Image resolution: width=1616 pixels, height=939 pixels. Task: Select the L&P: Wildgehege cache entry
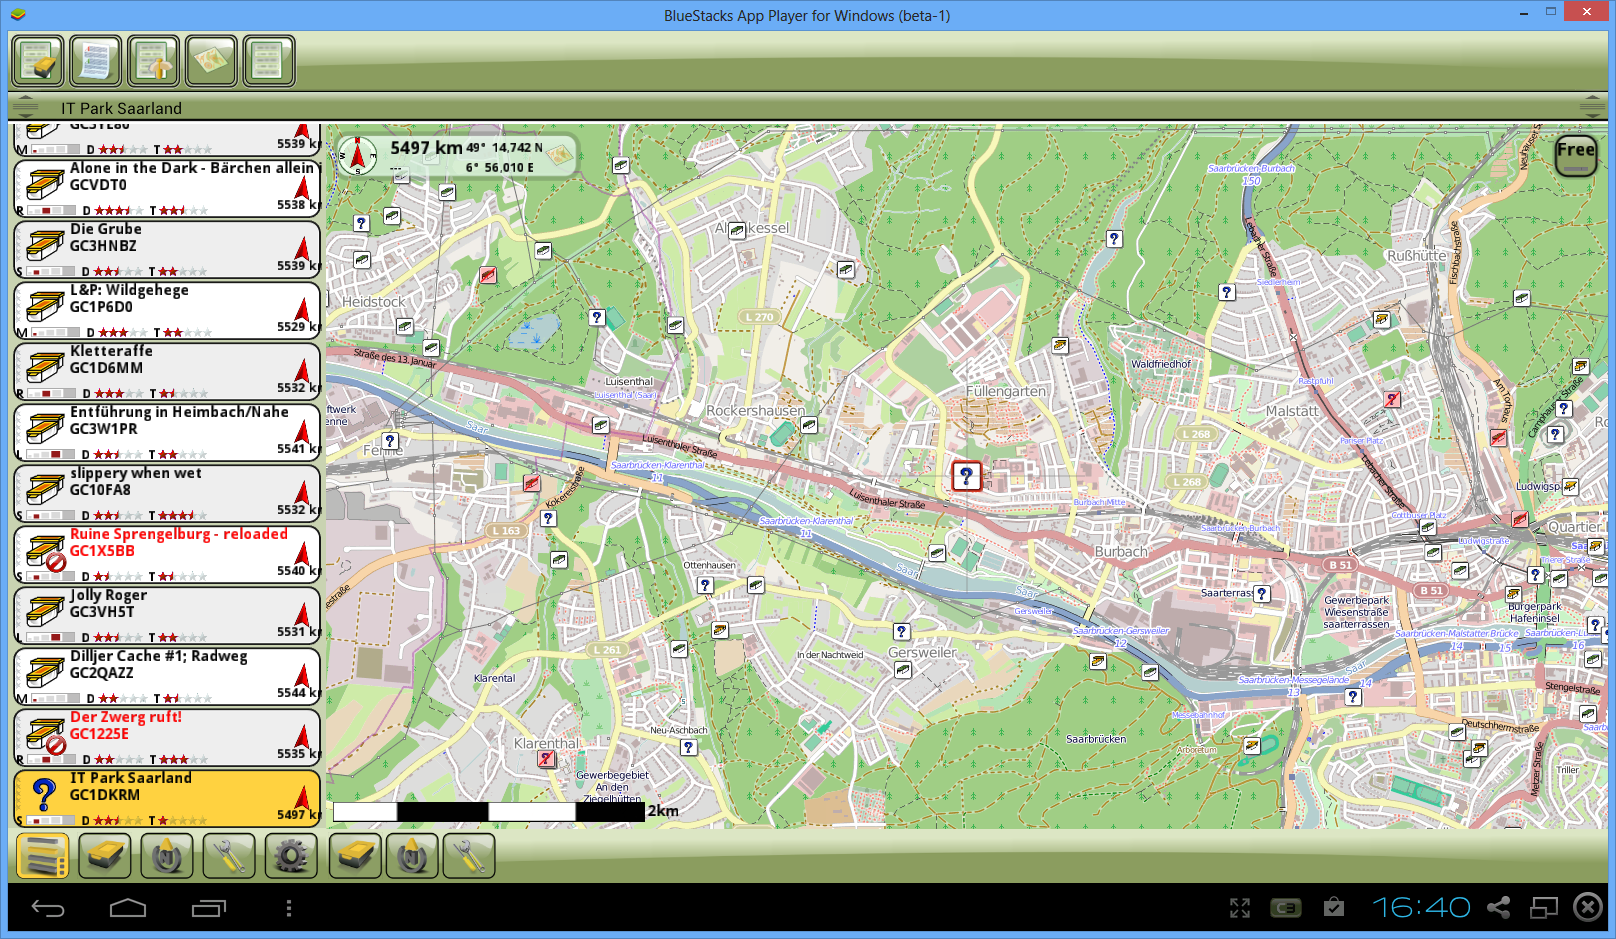(167, 310)
